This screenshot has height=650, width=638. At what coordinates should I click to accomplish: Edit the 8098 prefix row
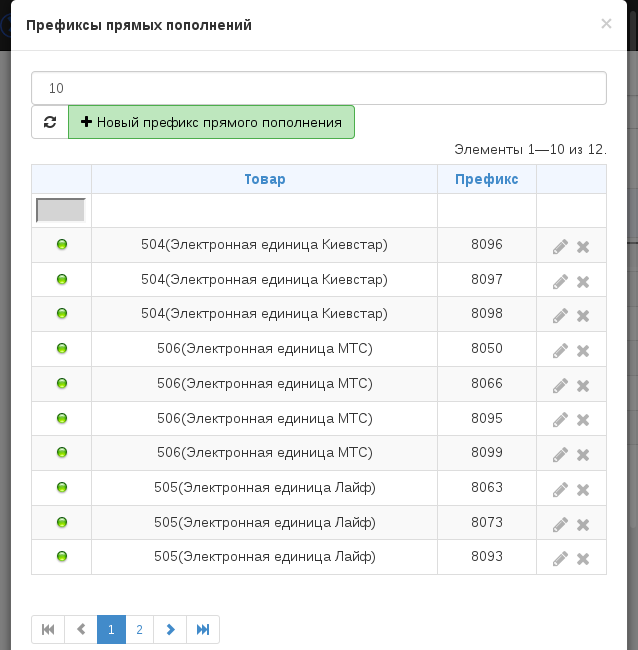[560, 316]
